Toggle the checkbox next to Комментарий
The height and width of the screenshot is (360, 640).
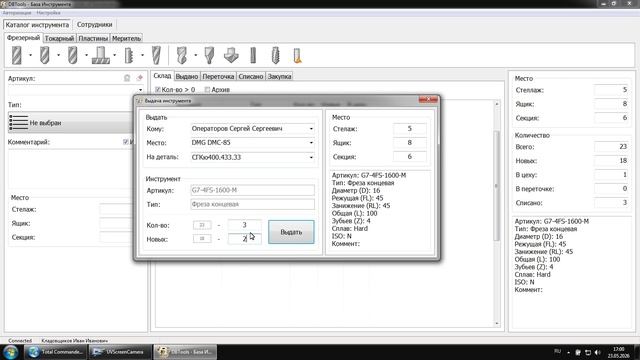[126, 142]
